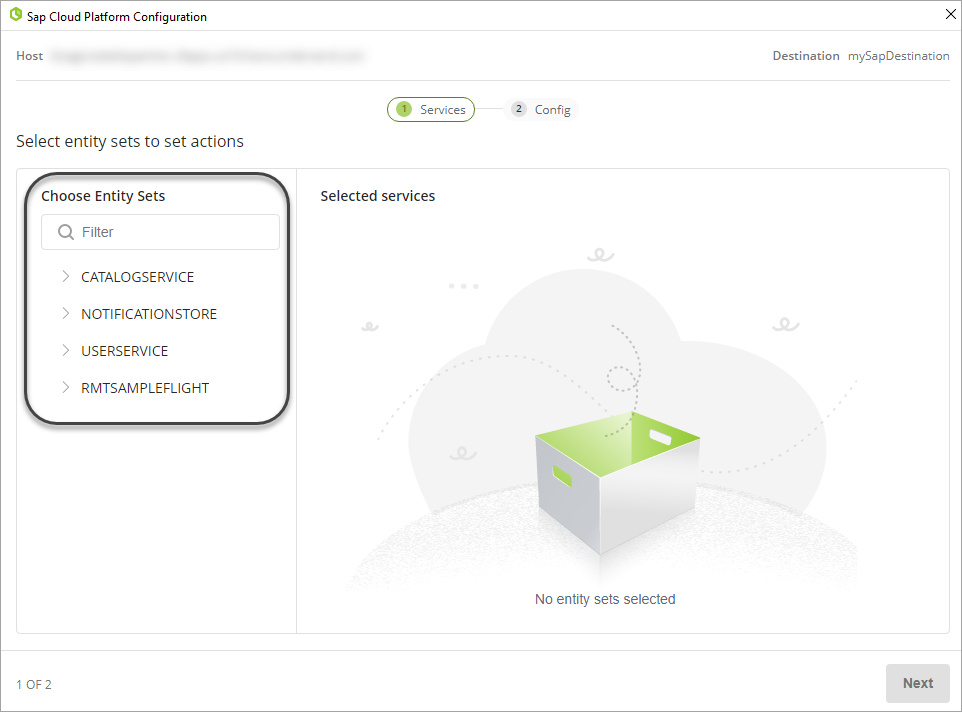This screenshot has height=712, width=962.
Task: Go to the Services step
Action: [431, 110]
